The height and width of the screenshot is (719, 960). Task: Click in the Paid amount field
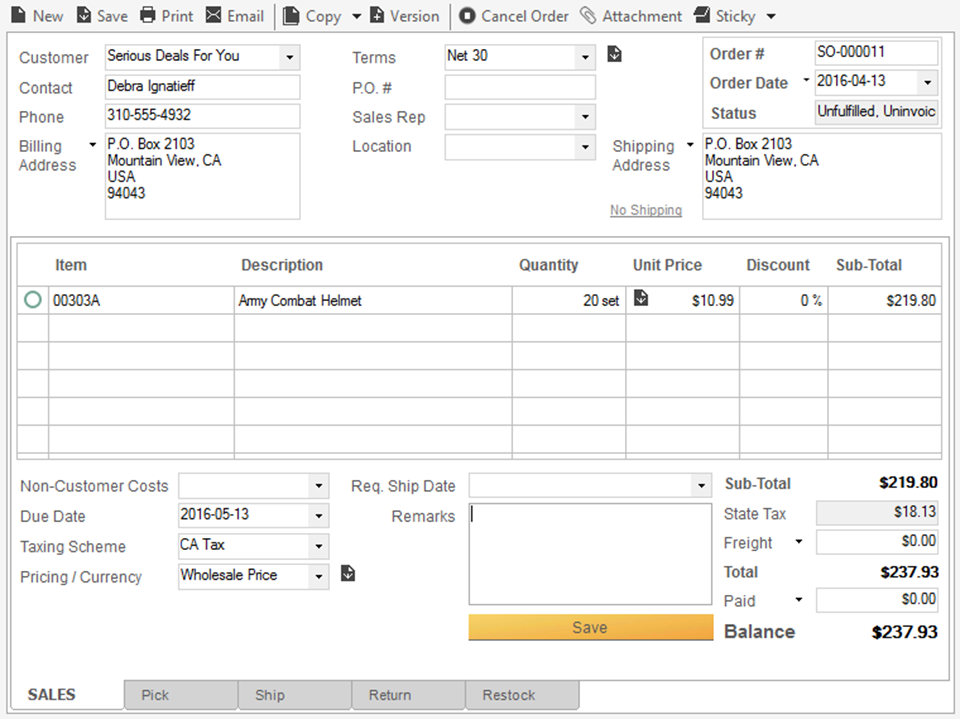[877, 600]
